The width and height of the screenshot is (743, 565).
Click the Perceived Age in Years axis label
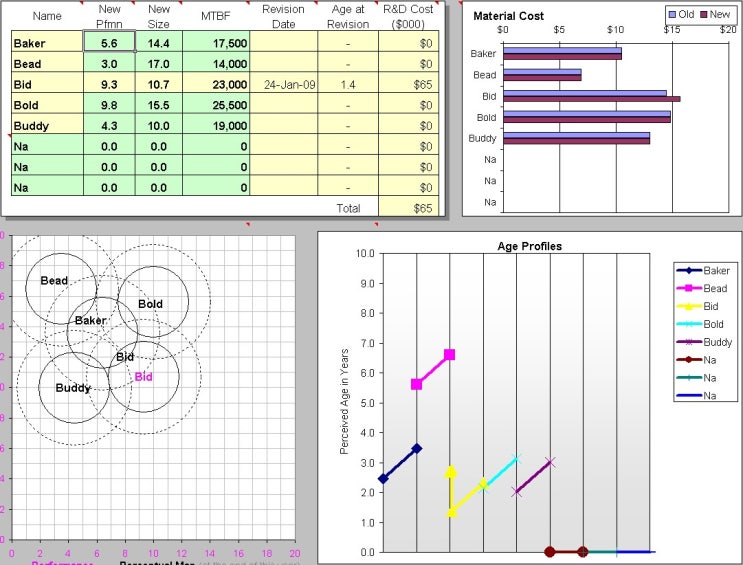pyautogui.click(x=343, y=402)
